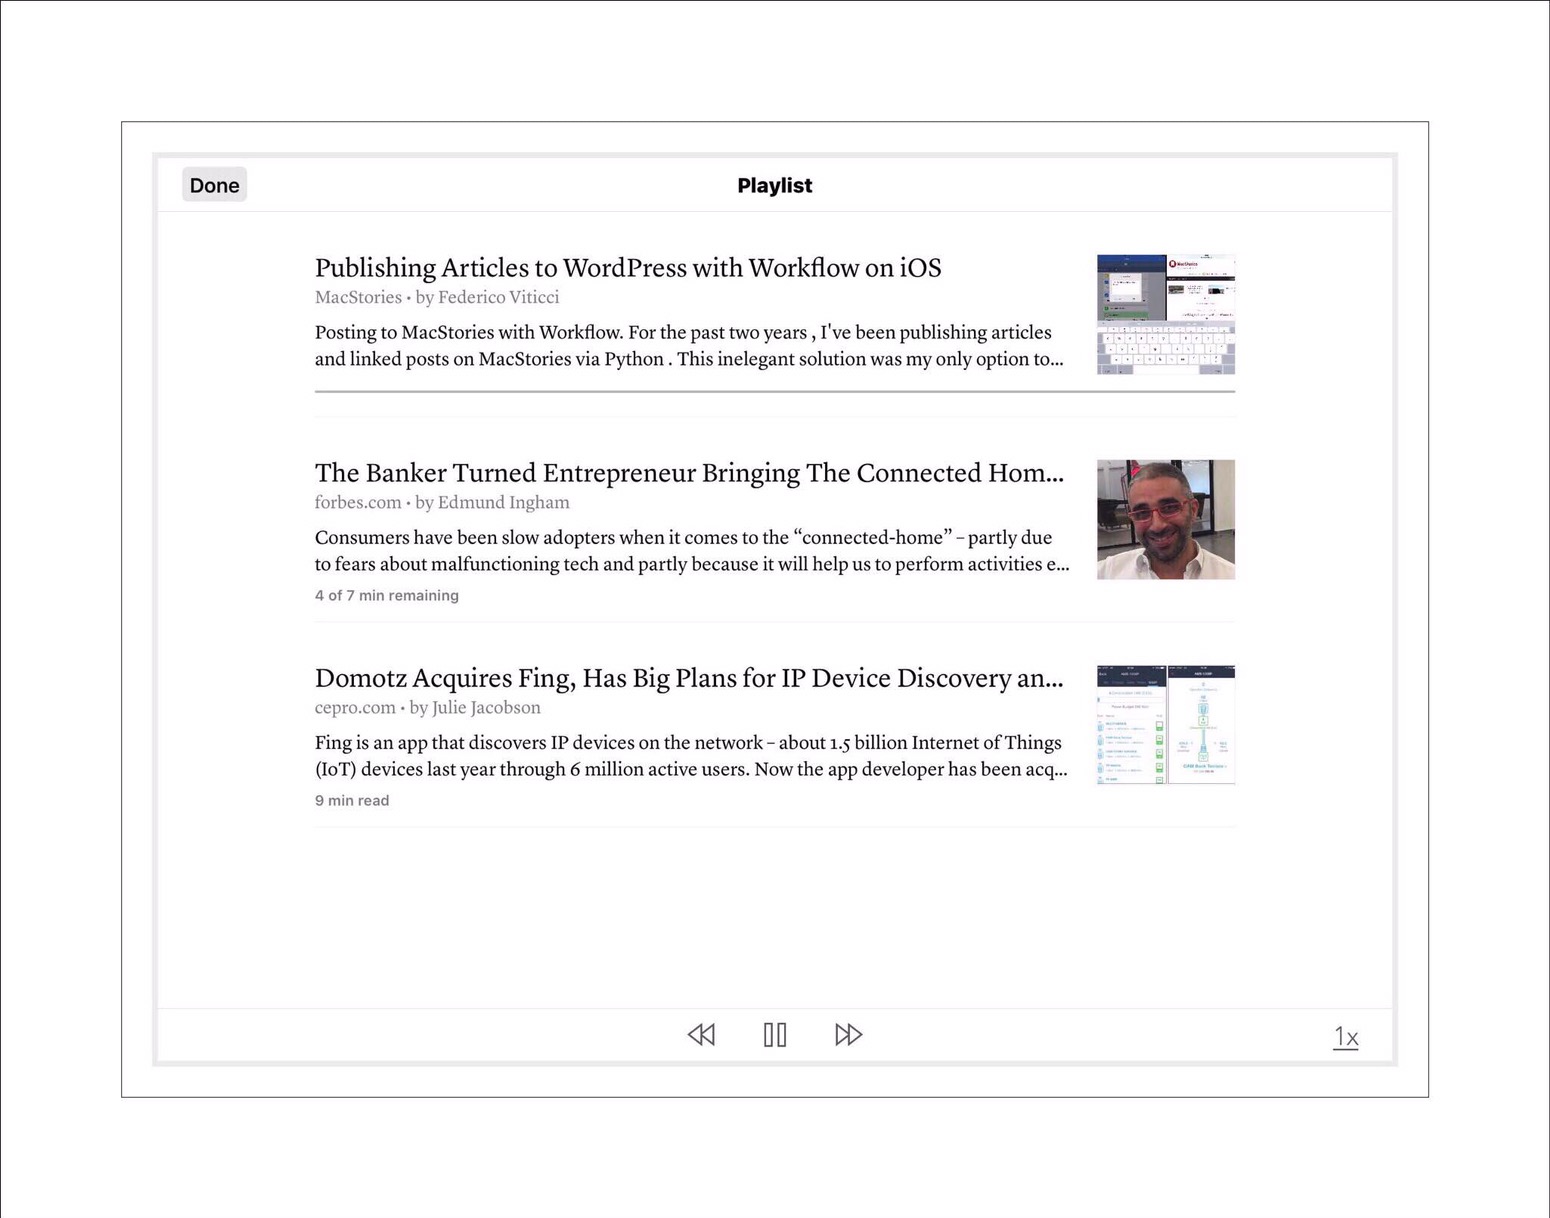Open the Publishing Articles to WordPress article
Viewport: 1550px width, 1218px height.
(627, 268)
